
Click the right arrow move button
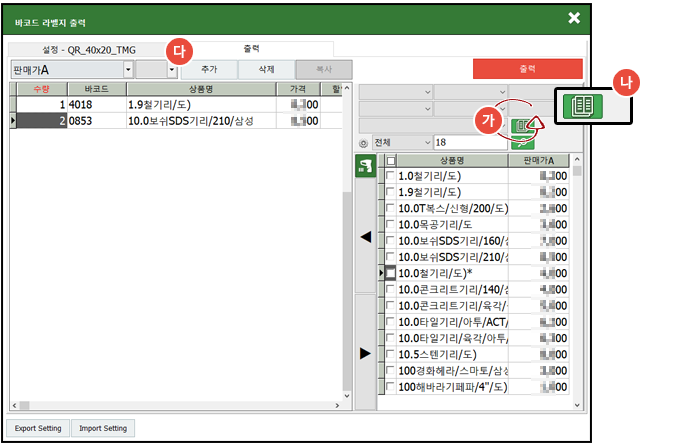pos(366,353)
